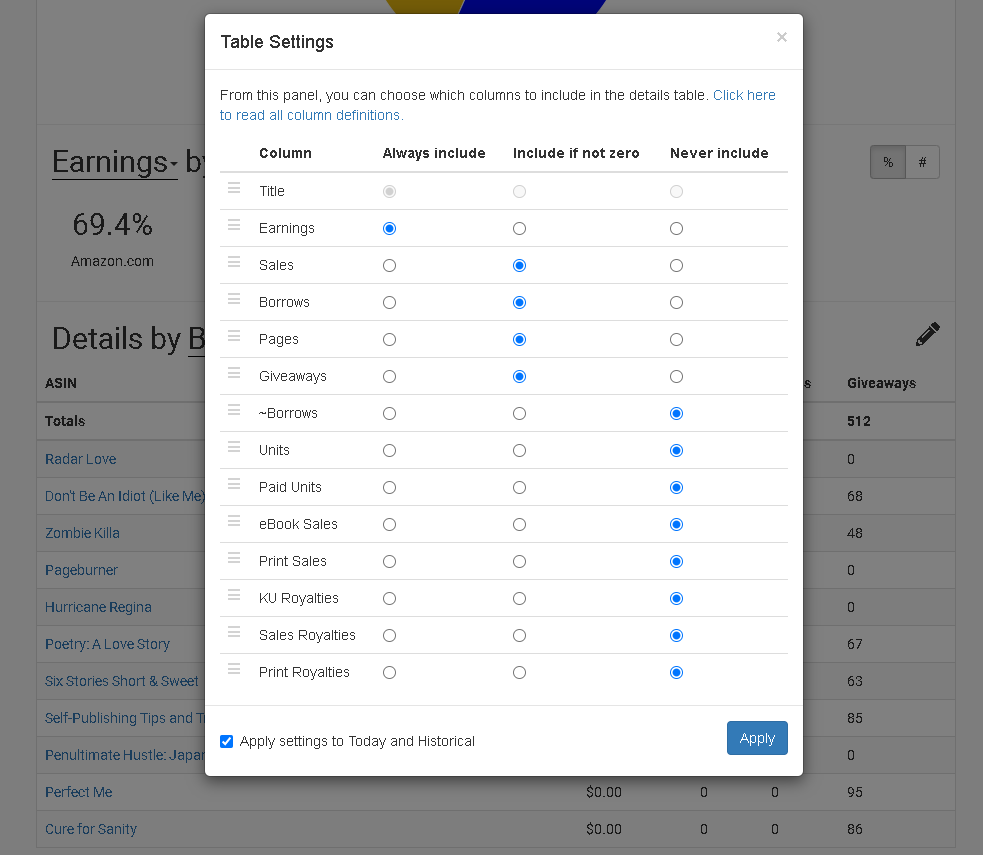
Task: Open Cure for Sanity book link
Action: pos(91,829)
